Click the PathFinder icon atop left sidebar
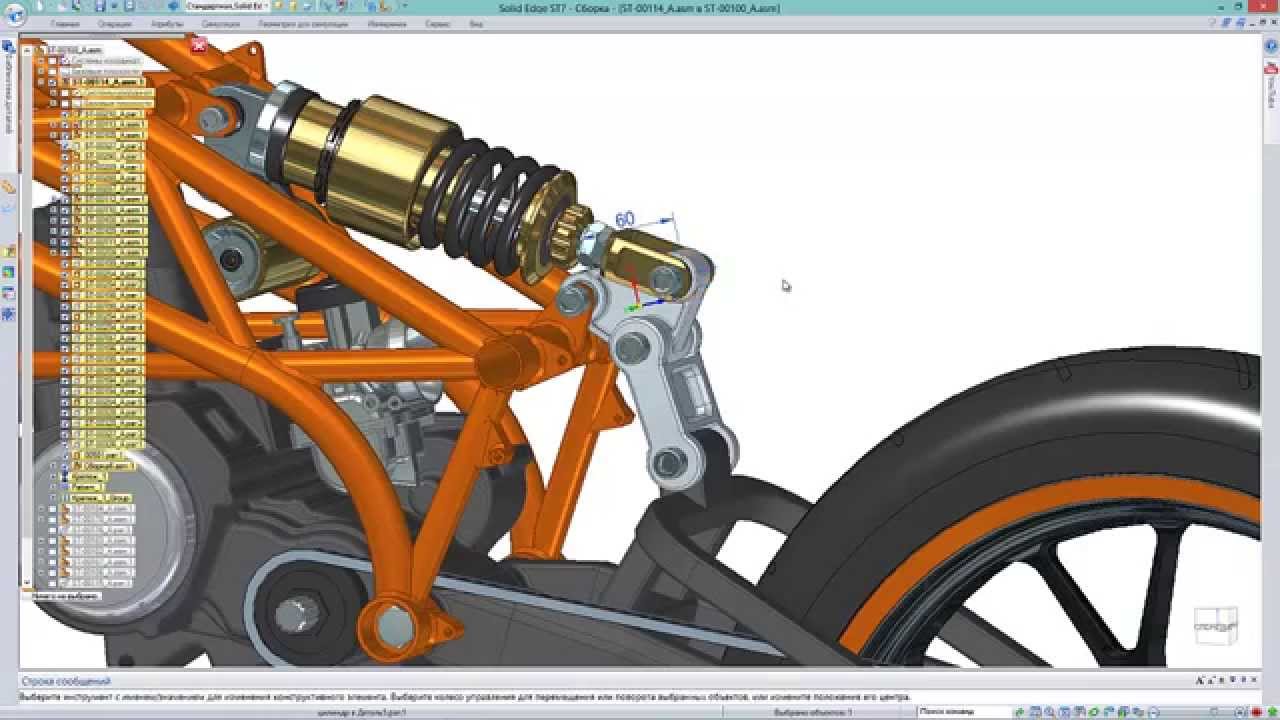The image size is (1280, 720). [8, 45]
